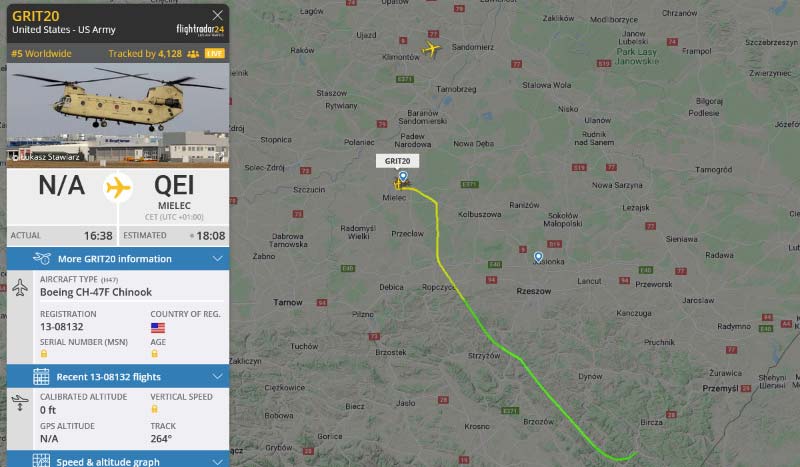This screenshot has width=800, height=467.
Task: Click the GRIT20 helicopter icon on map
Action: click(398, 183)
